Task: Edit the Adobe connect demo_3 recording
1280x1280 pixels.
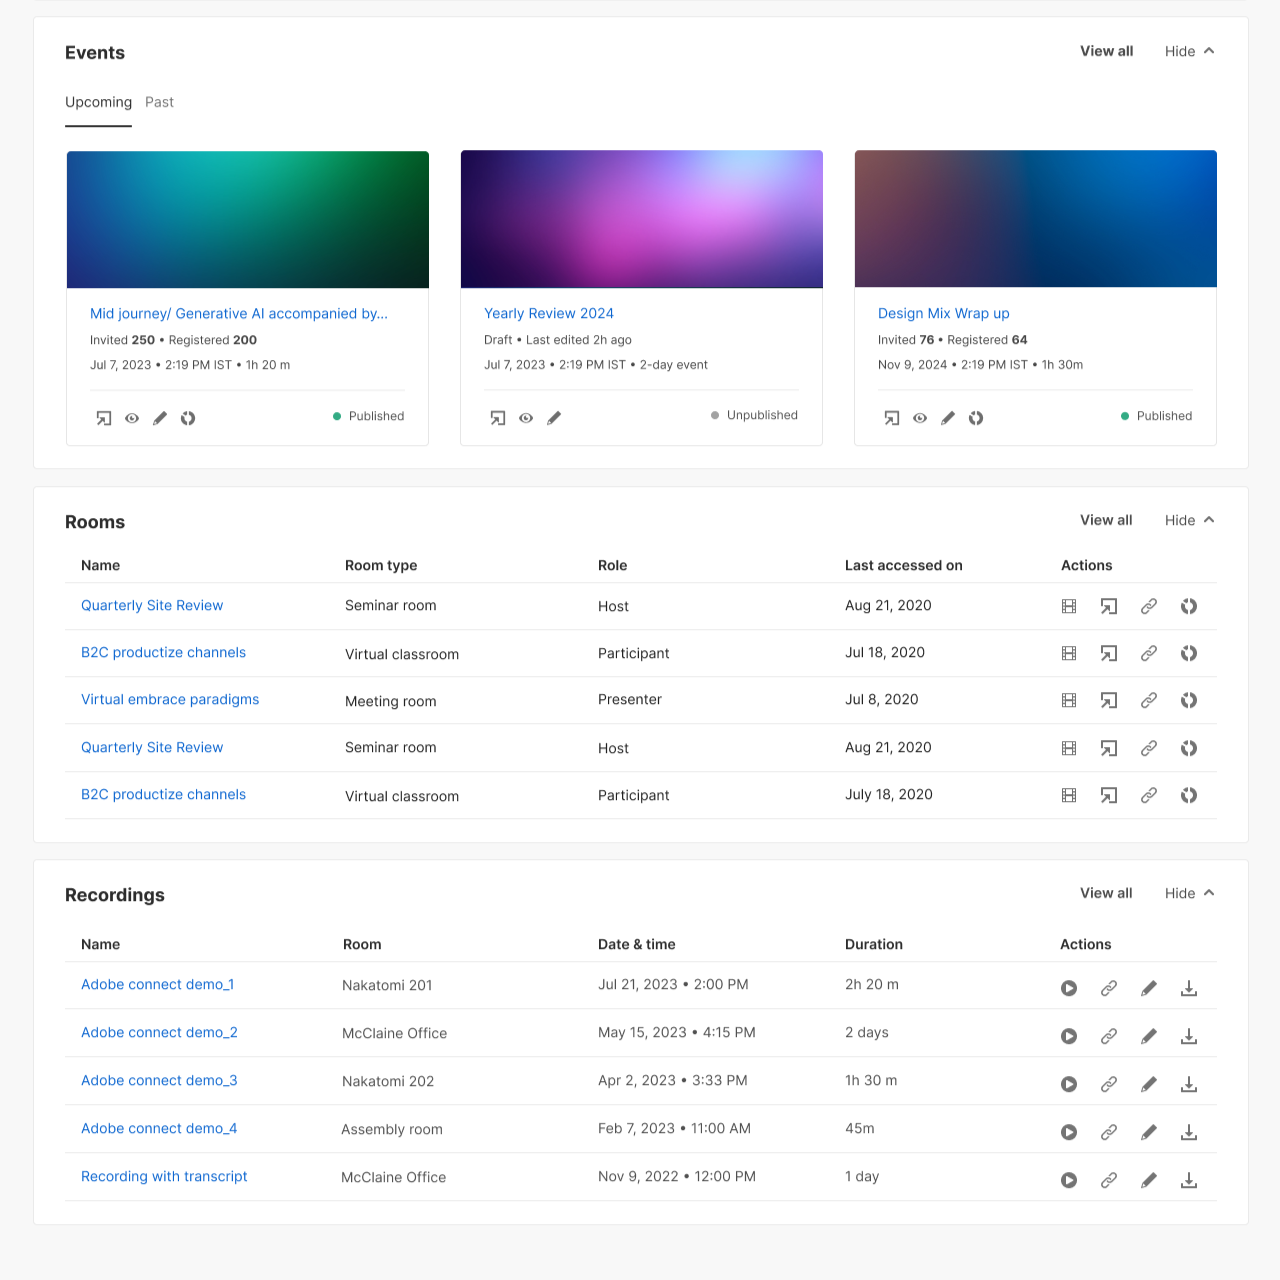Action: pyautogui.click(x=1149, y=1084)
